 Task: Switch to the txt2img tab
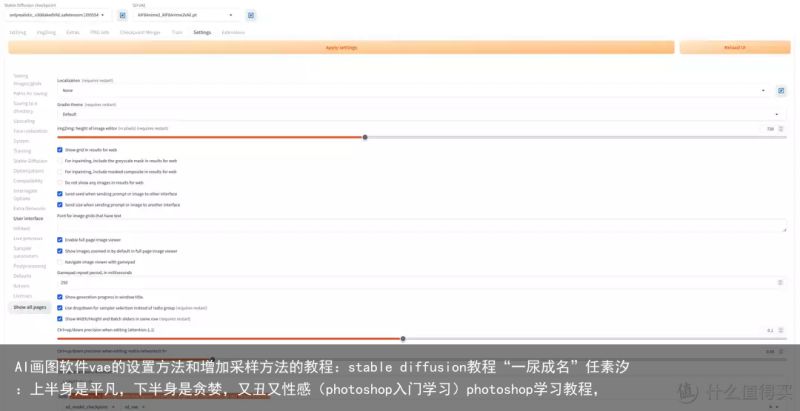point(17,32)
